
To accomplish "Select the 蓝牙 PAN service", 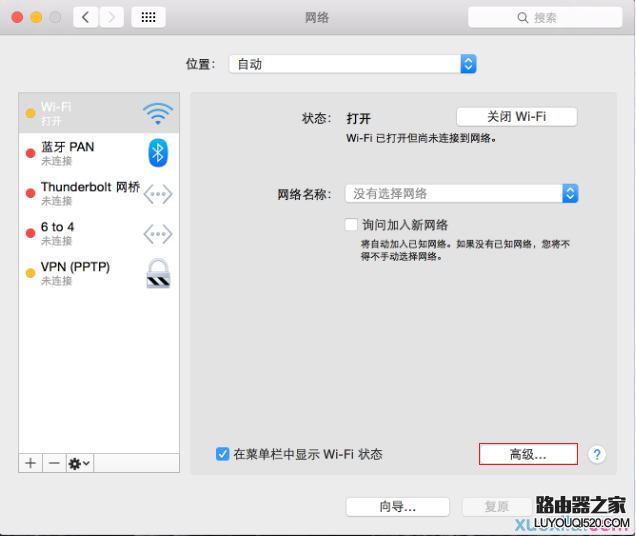I will [x=99, y=153].
